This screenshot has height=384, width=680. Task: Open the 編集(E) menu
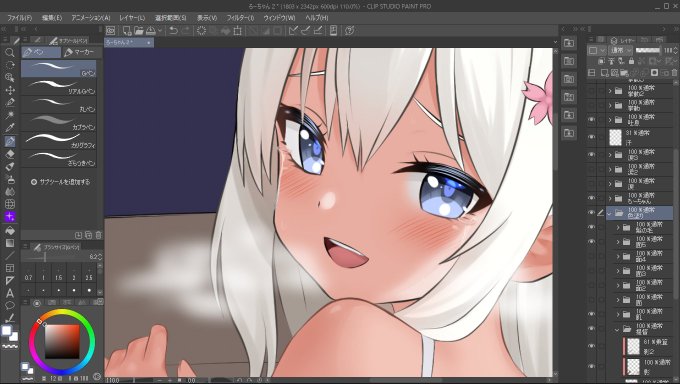(52, 18)
